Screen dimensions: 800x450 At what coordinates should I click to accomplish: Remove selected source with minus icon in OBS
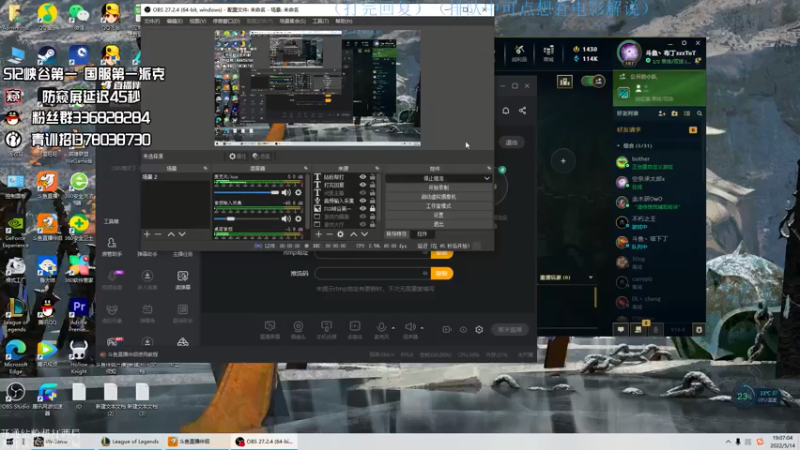tap(329, 234)
